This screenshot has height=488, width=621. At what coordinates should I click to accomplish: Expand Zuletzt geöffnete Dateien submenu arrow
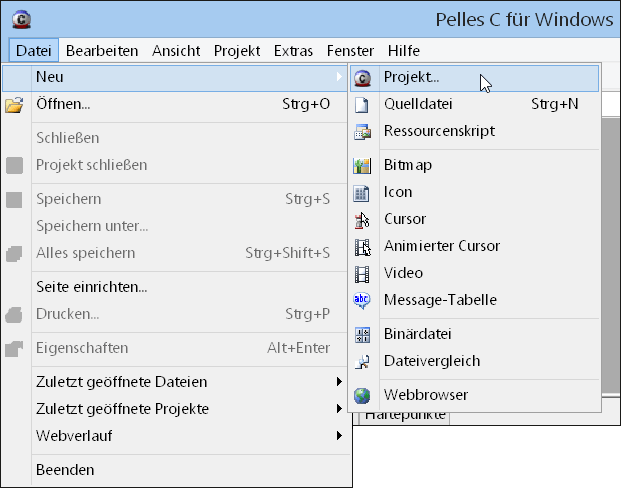339,382
